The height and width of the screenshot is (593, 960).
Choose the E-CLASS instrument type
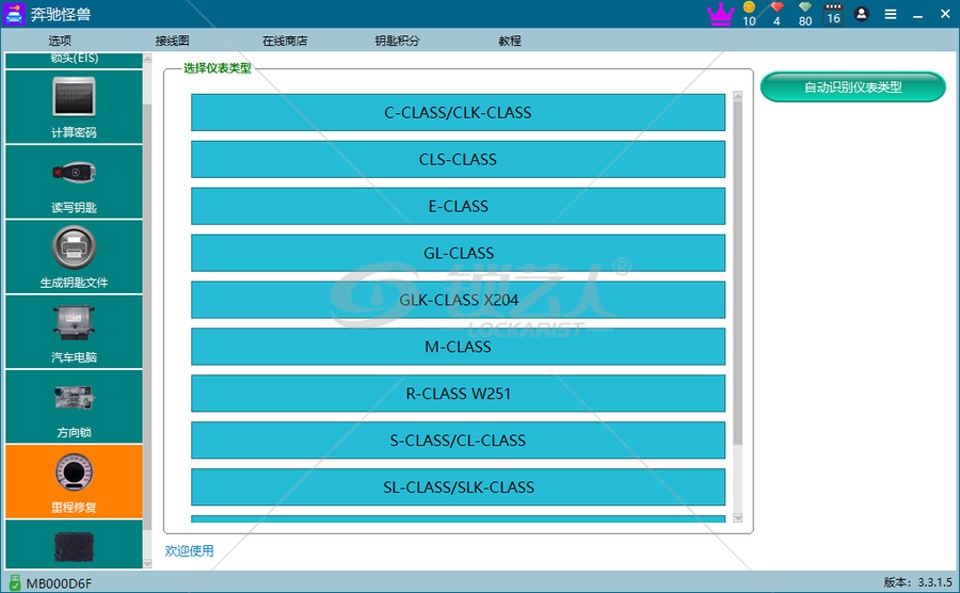[x=458, y=206]
